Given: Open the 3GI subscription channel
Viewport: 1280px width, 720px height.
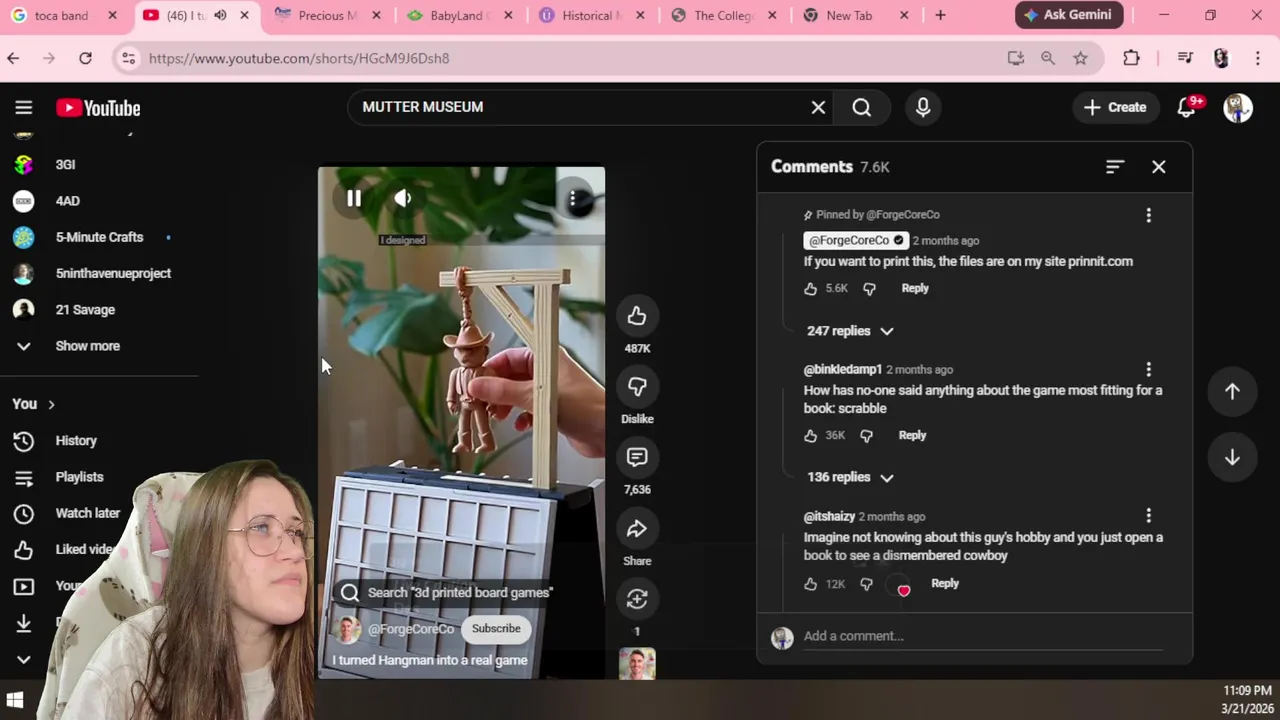Looking at the screenshot, I should pyautogui.click(x=65, y=165).
